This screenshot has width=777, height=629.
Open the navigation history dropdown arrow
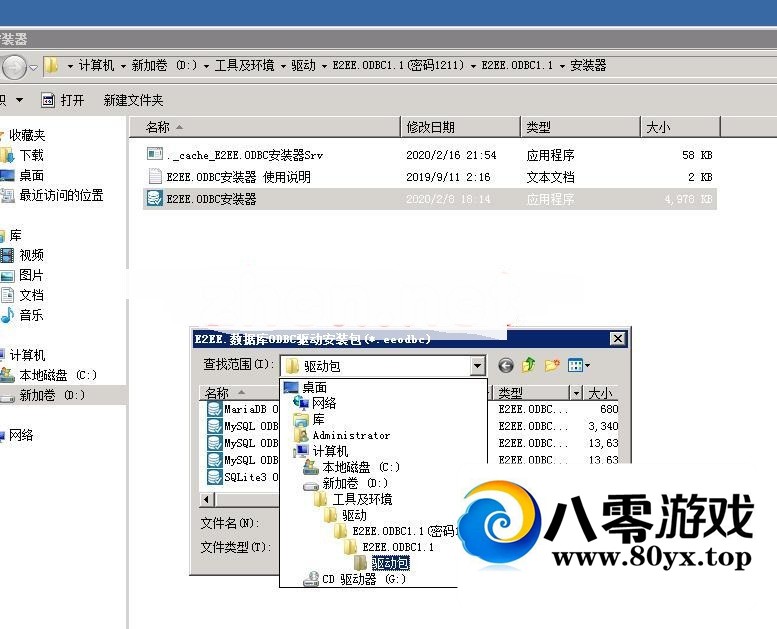point(33,67)
